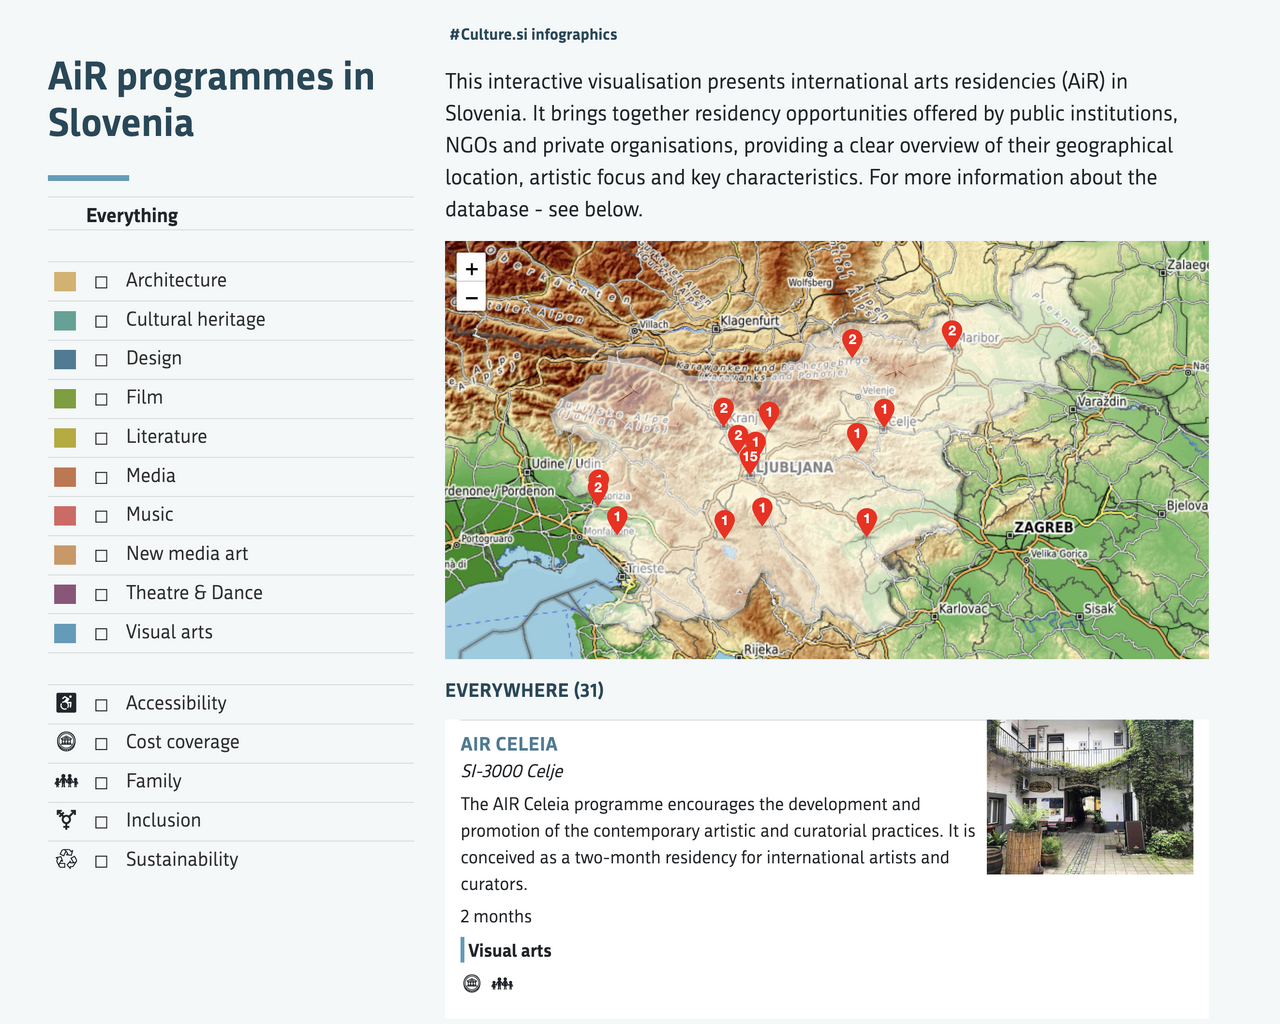Select the Visual arts checkbox
This screenshot has height=1024, width=1280.
point(101,633)
